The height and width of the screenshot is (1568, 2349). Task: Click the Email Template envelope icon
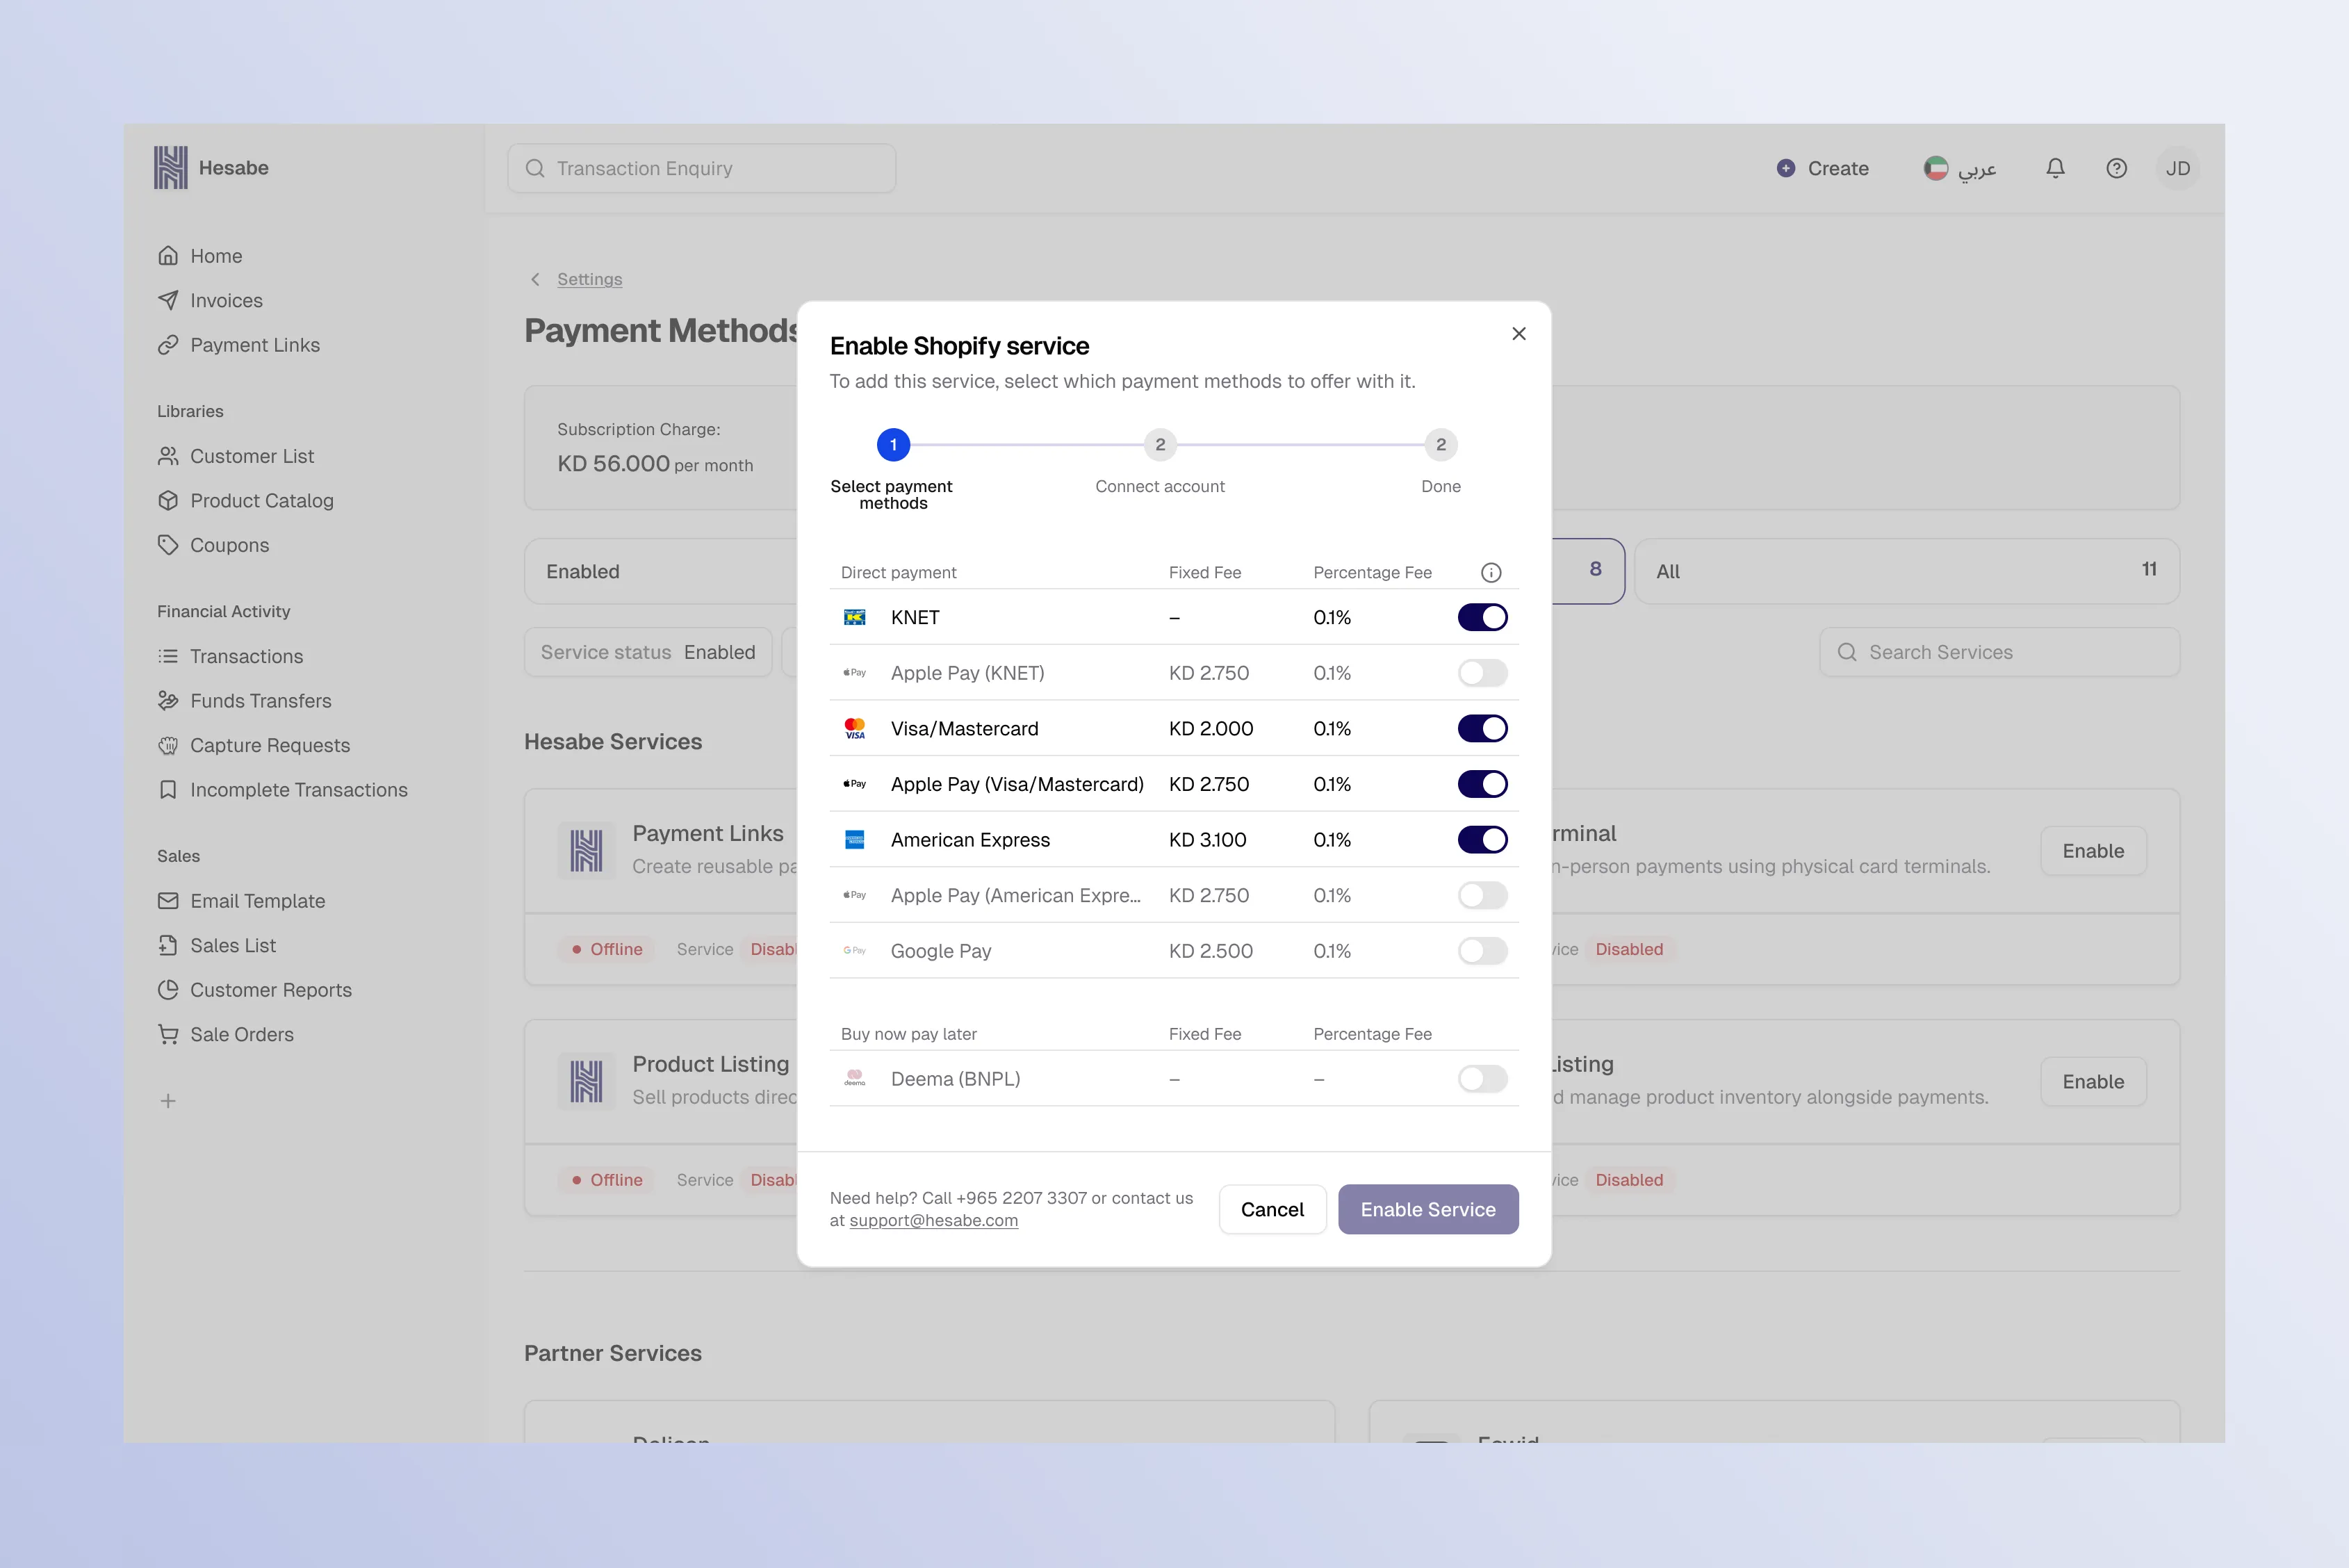pyautogui.click(x=168, y=901)
